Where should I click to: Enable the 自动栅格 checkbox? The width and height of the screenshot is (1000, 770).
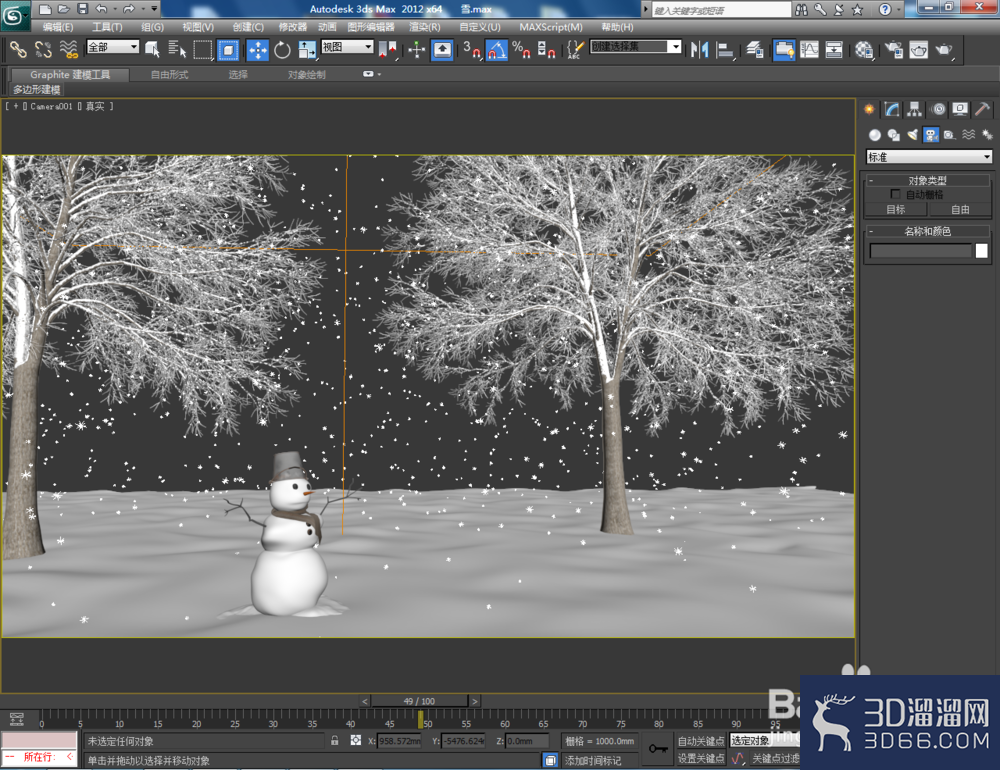pos(895,194)
